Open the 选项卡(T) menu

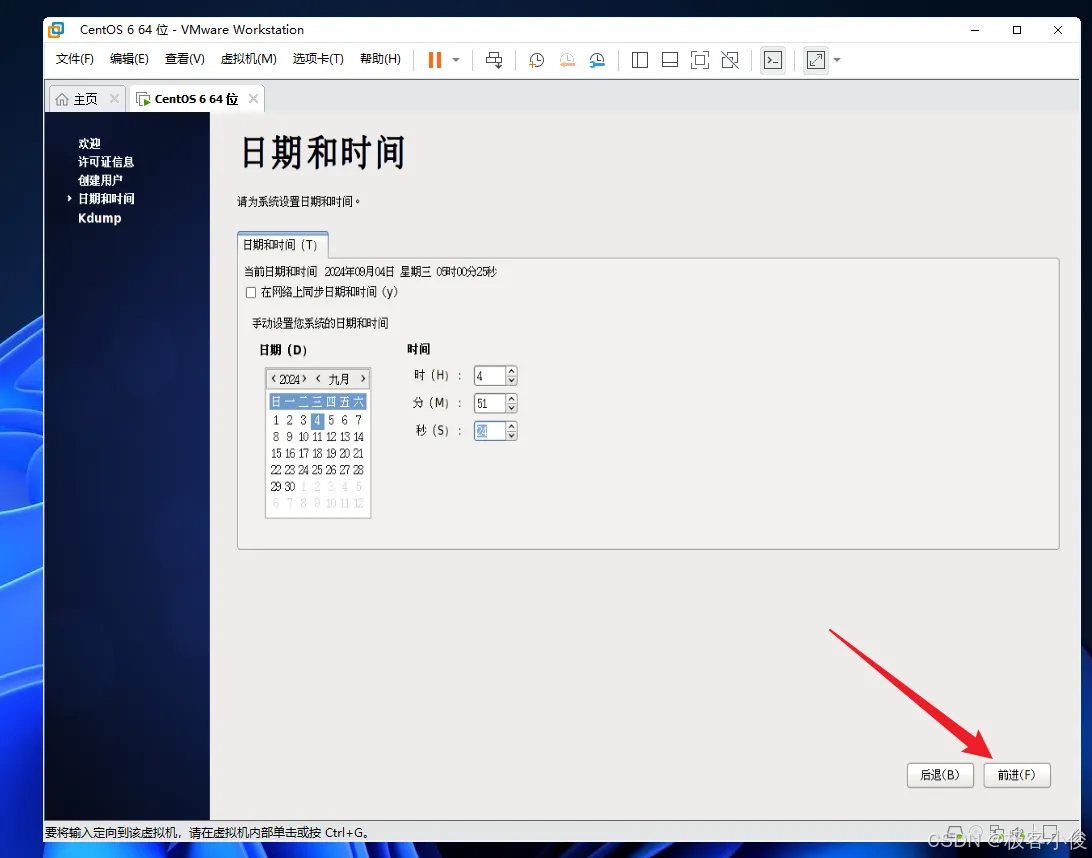[x=318, y=59]
